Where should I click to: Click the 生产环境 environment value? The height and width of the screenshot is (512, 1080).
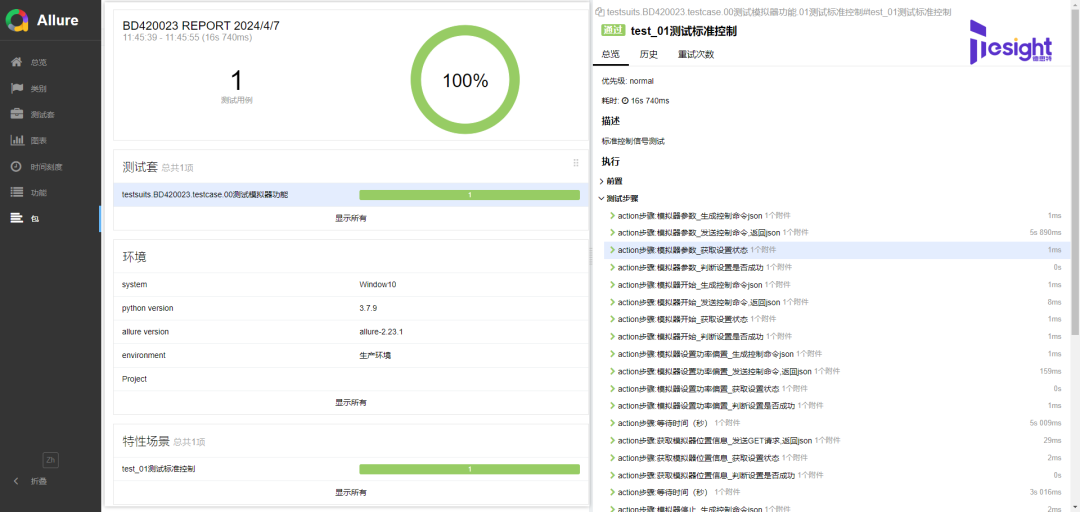click(x=375, y=356)
